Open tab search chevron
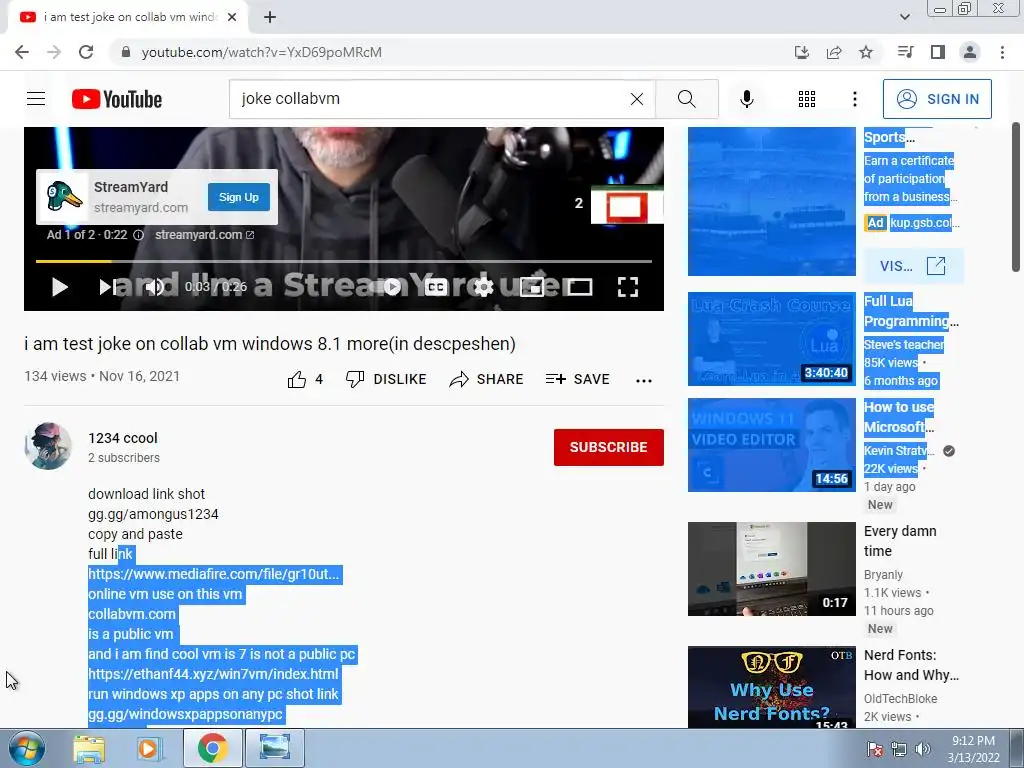Screen dimensions: 1024x768 coord(904,17)
